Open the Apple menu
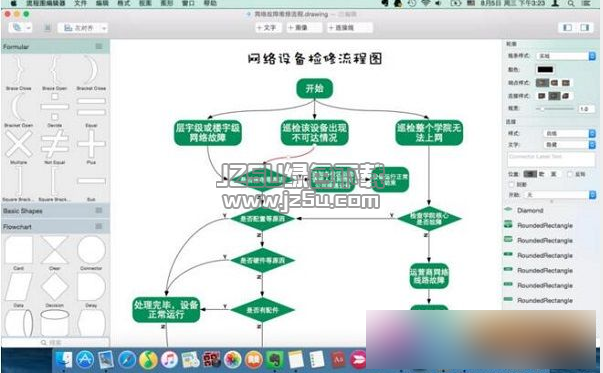Screen dimensions: 603x373 14,3
